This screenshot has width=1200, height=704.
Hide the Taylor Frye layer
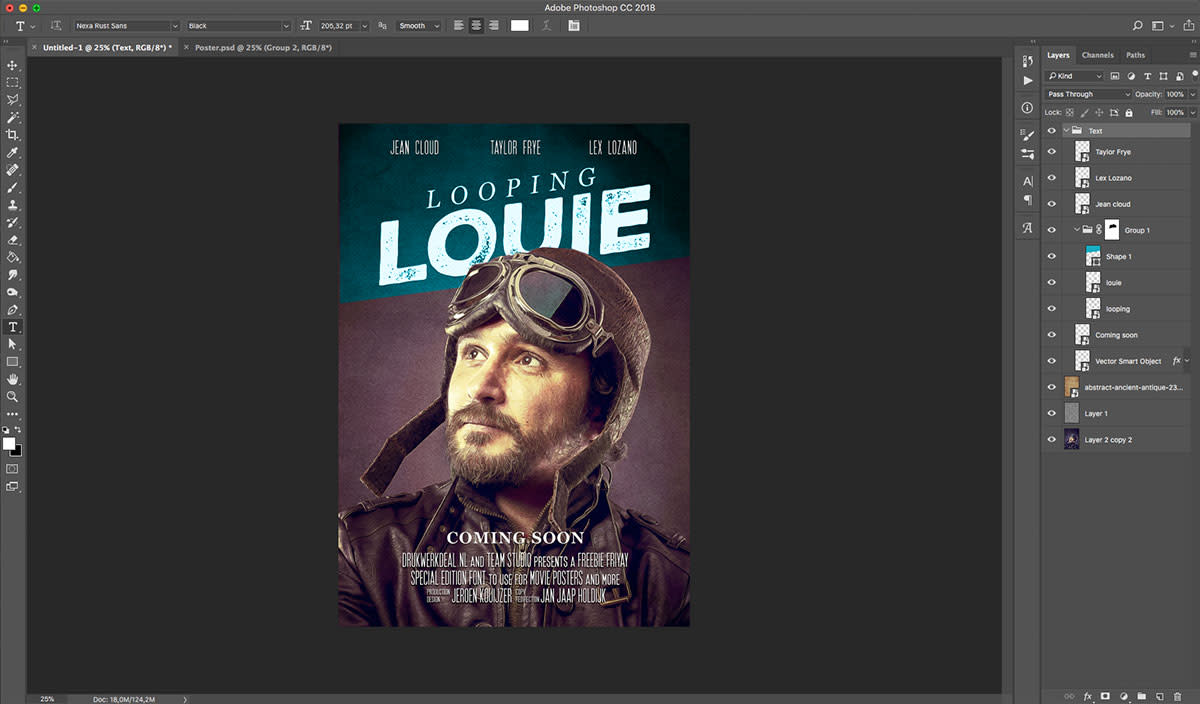click(x=1051, y=152)
